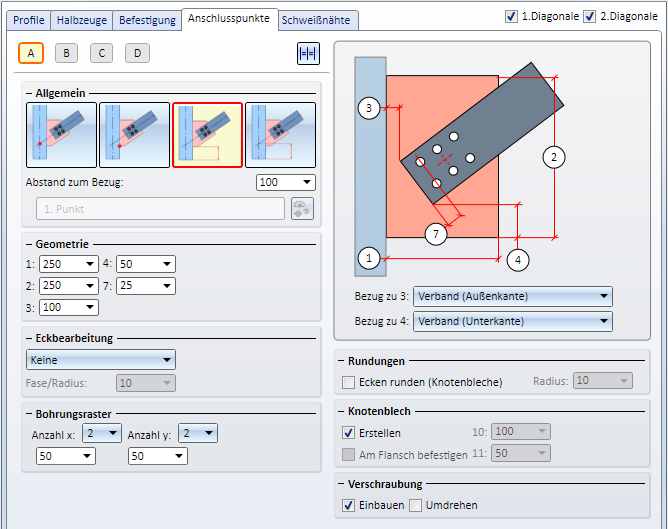This screenshot has height=529, width=668.
Task: Collapse the Rundungen section
Action: (x=341, y=361)
